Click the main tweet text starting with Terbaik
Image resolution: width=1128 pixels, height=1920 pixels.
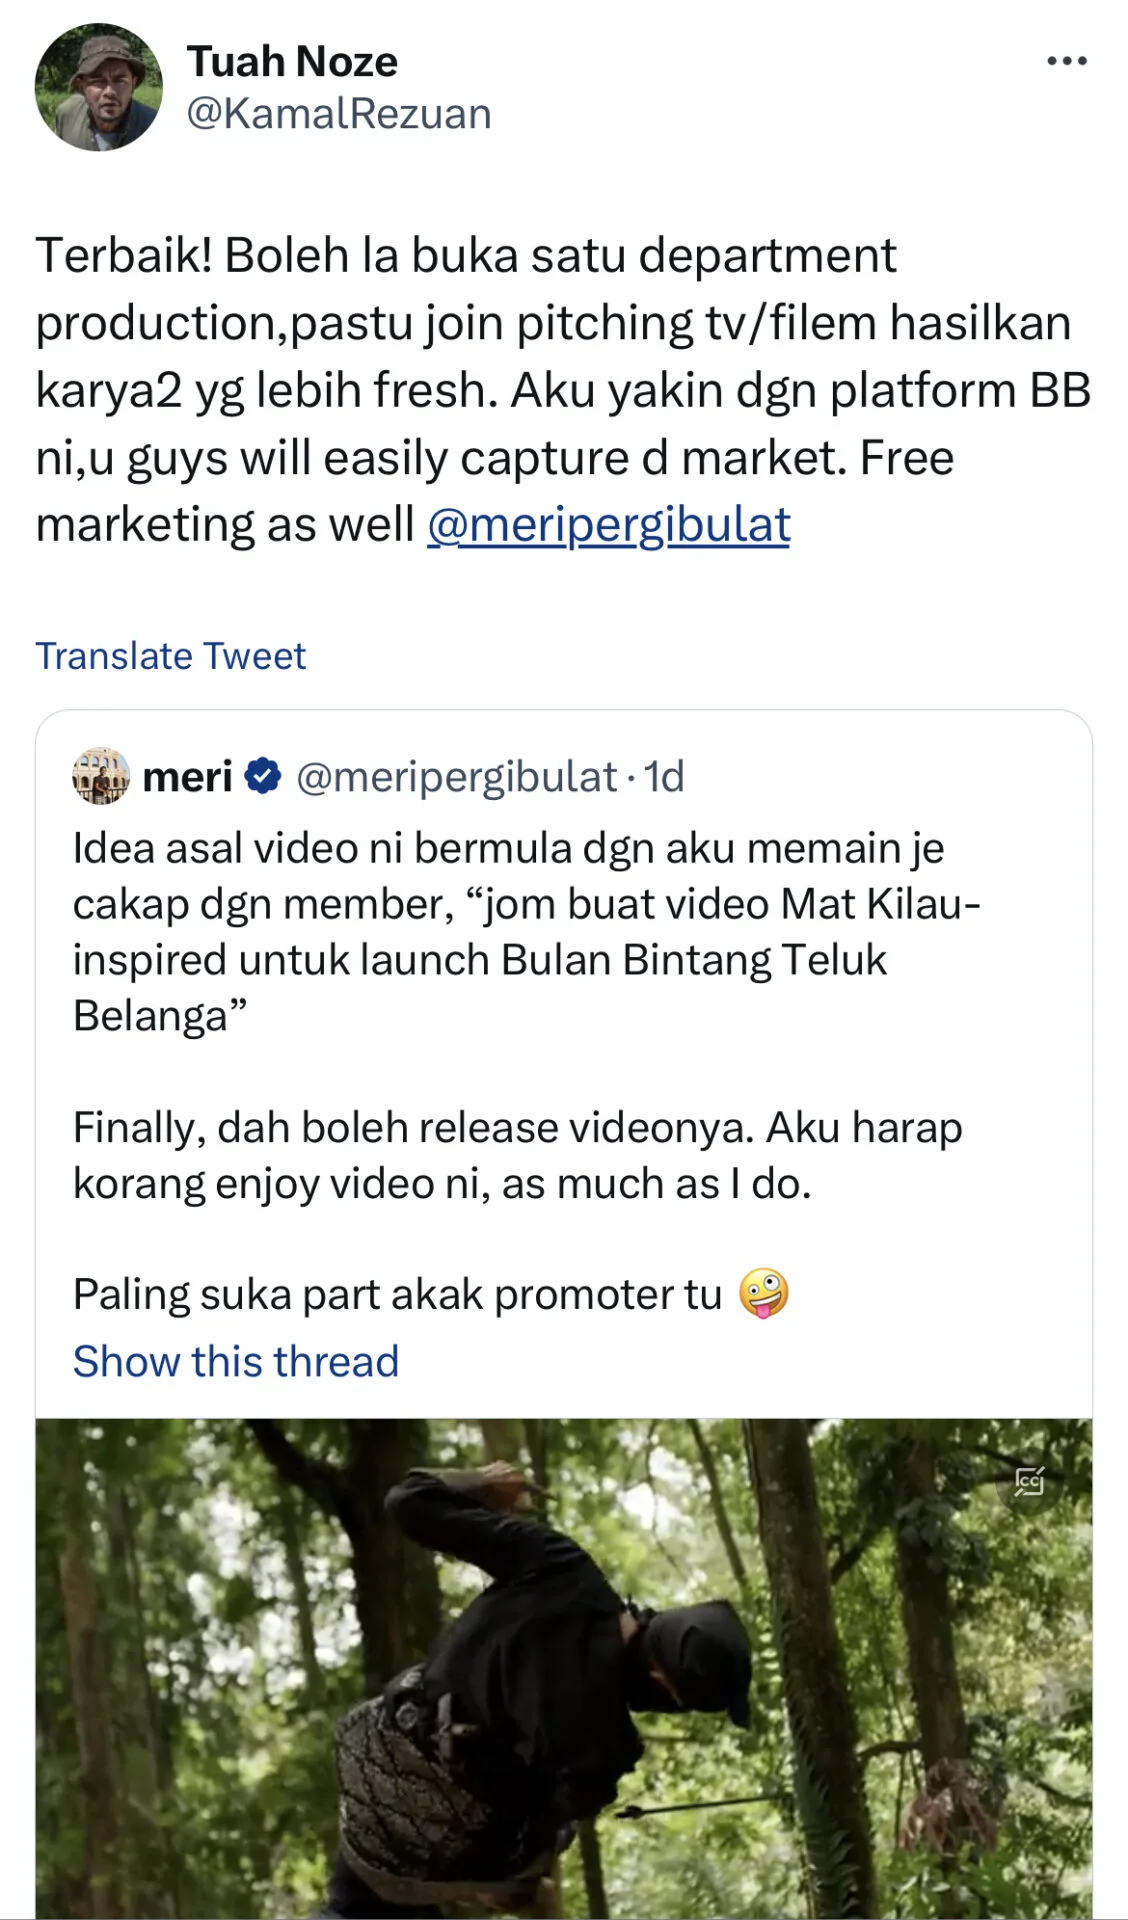point(560,390)
